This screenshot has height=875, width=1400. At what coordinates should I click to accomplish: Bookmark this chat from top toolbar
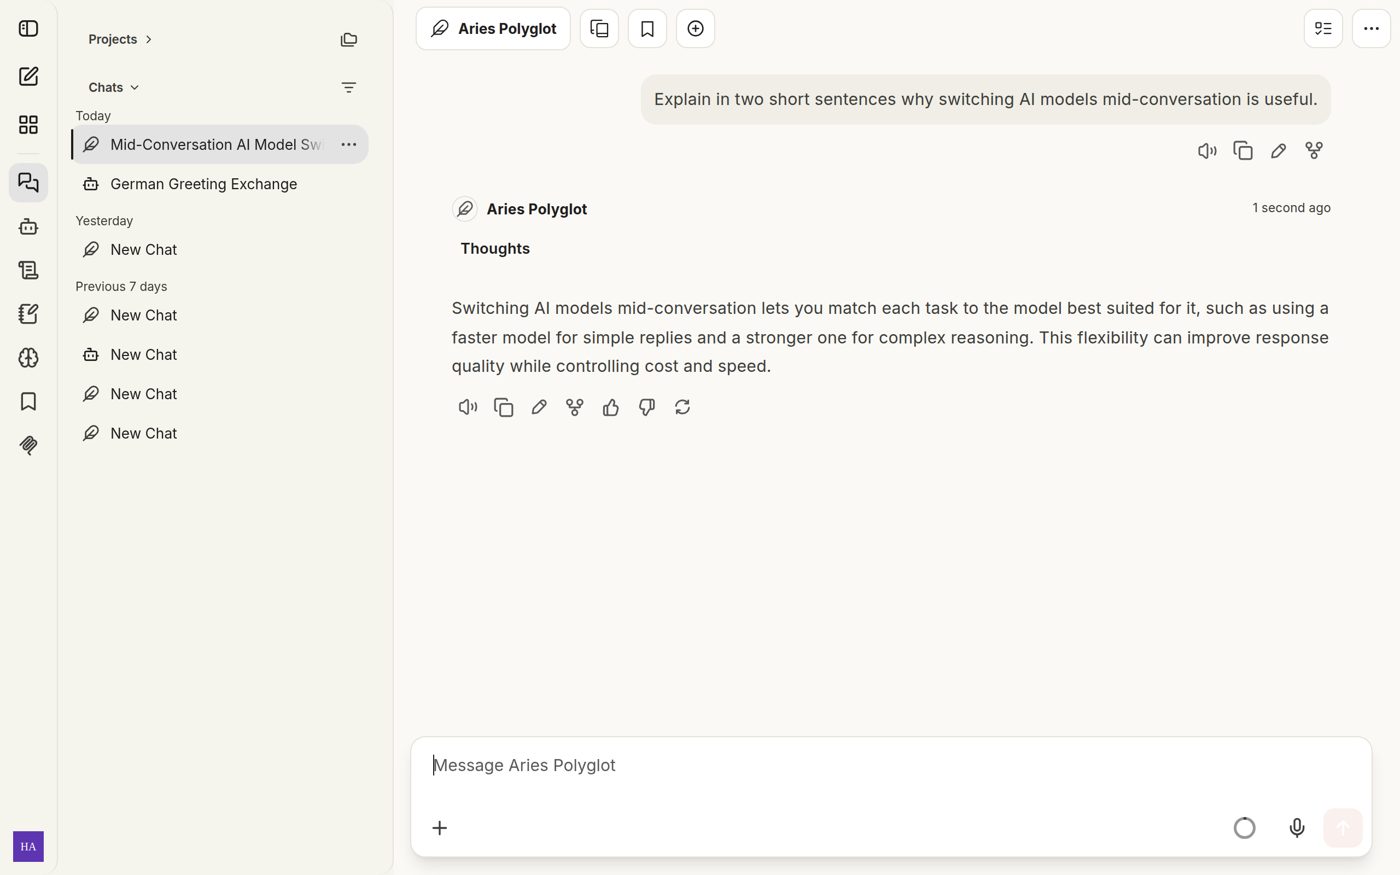(x=648, y=29)
